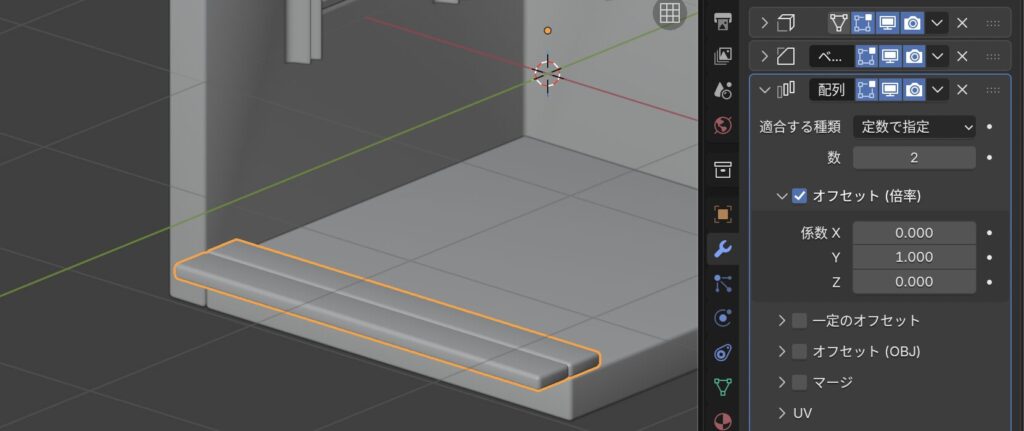Select the Modifiers wrench tab icon
The image size is (1024, 431).
723,248
